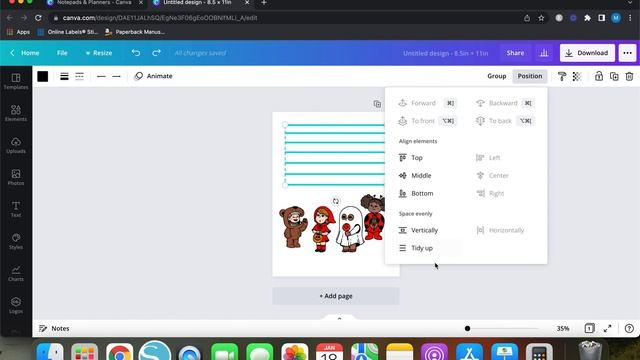Image resolution: width=640 pixels, height=360 pixels.
Task: Expand the page thumbnails chevron
Action: [x=339, y=318]
